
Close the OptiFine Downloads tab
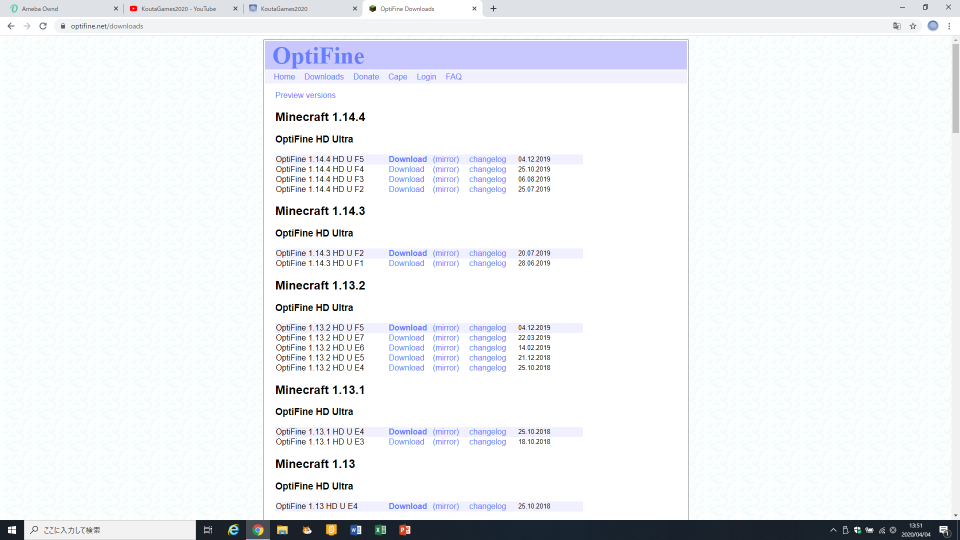pos(474,9)
